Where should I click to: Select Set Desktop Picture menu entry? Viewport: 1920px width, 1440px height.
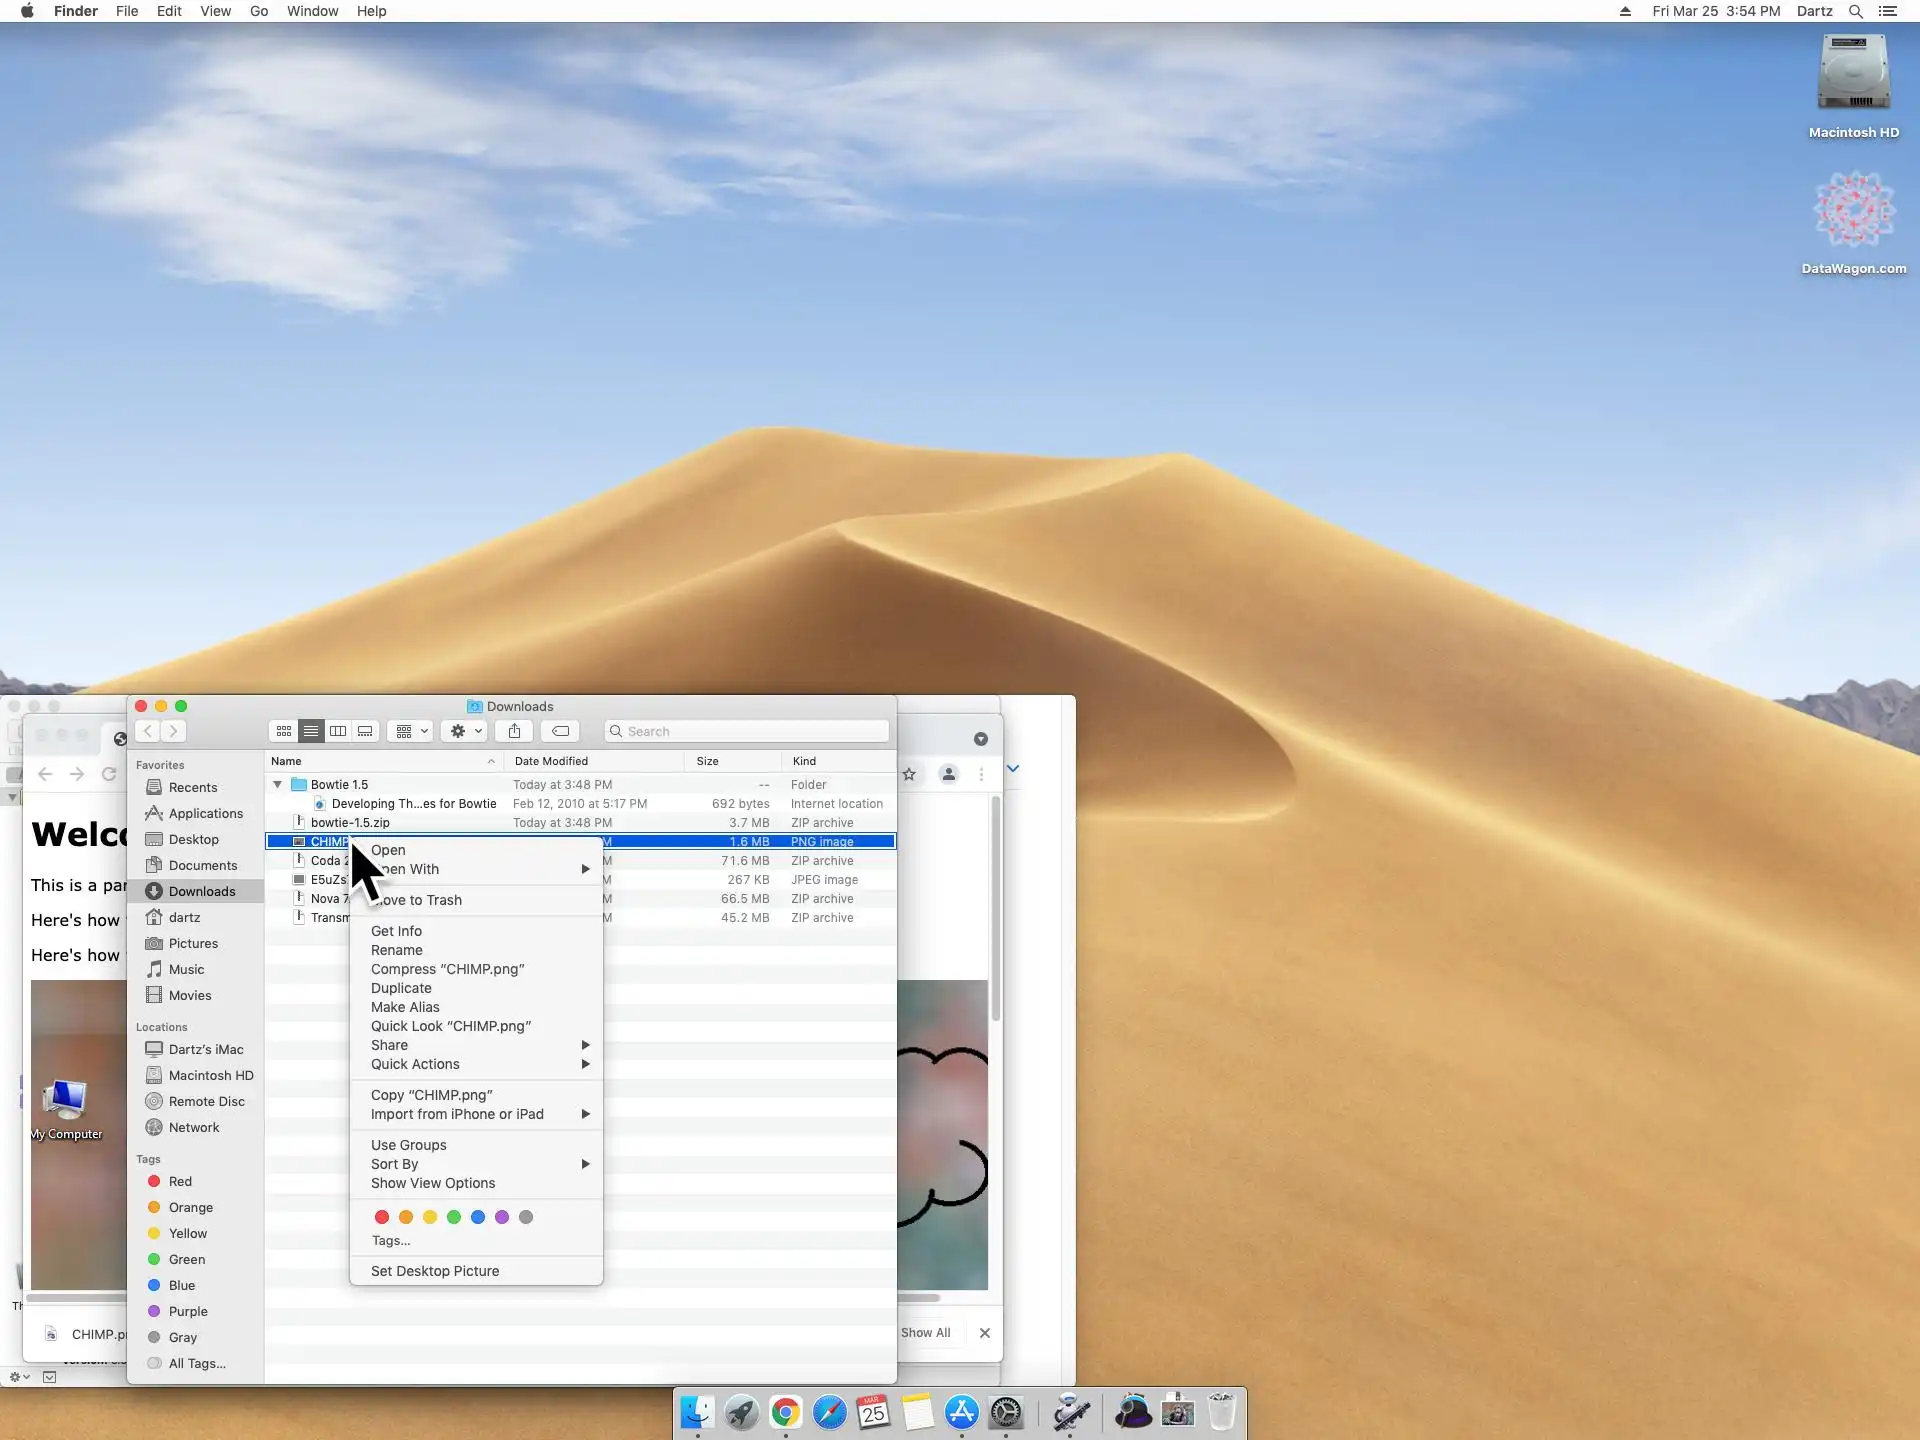coord(435,1271)
